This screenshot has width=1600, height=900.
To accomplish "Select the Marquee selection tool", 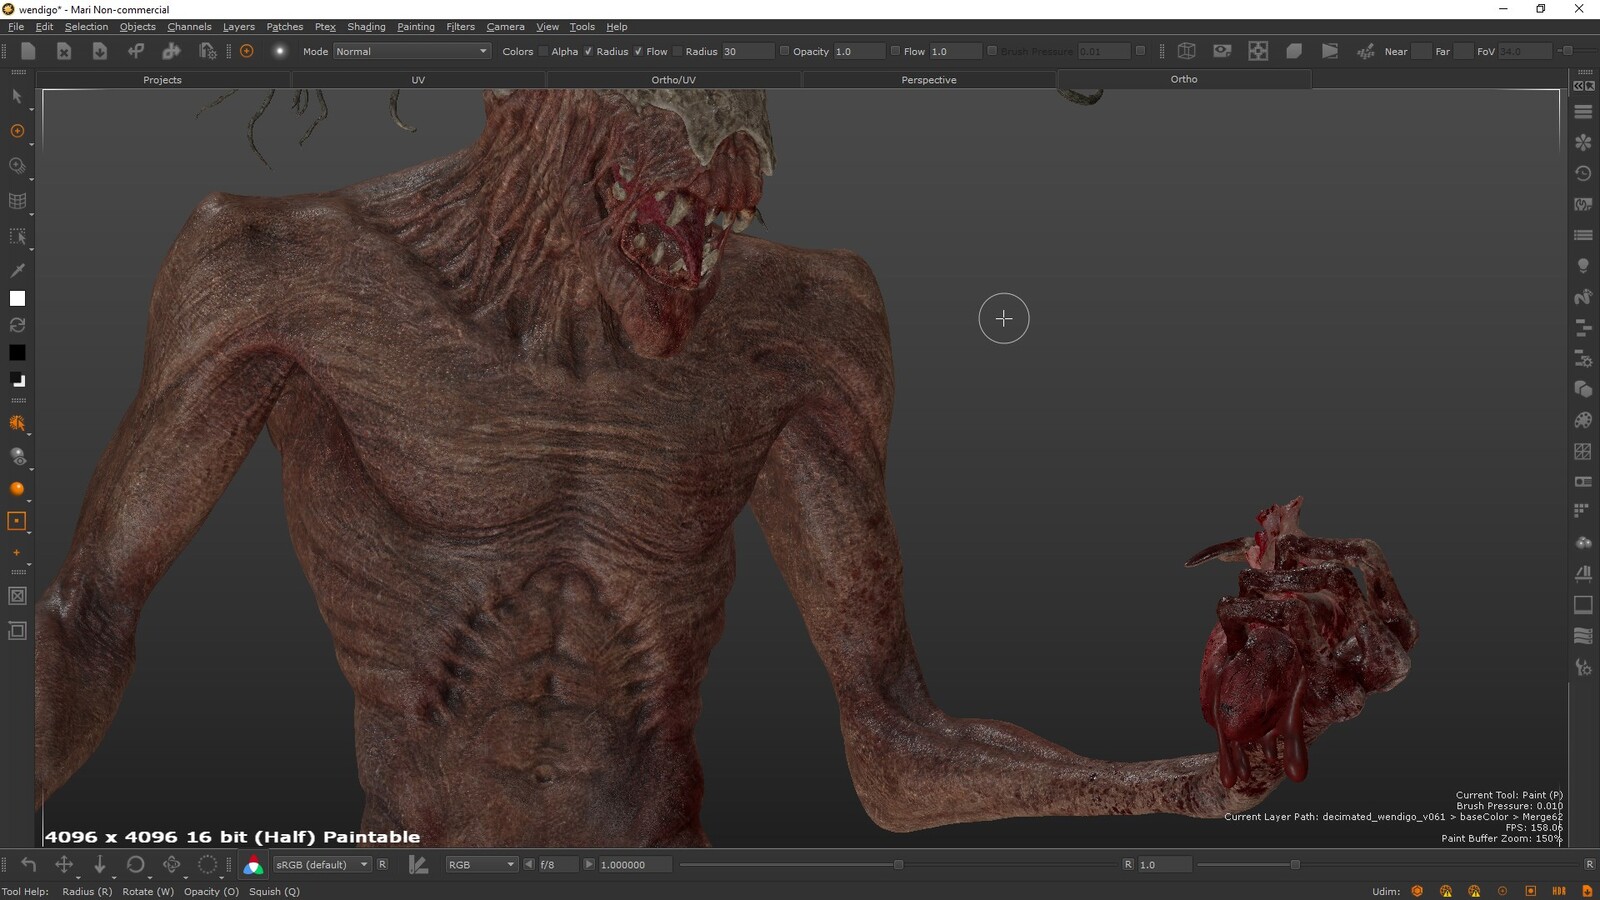I will [17, 236].
